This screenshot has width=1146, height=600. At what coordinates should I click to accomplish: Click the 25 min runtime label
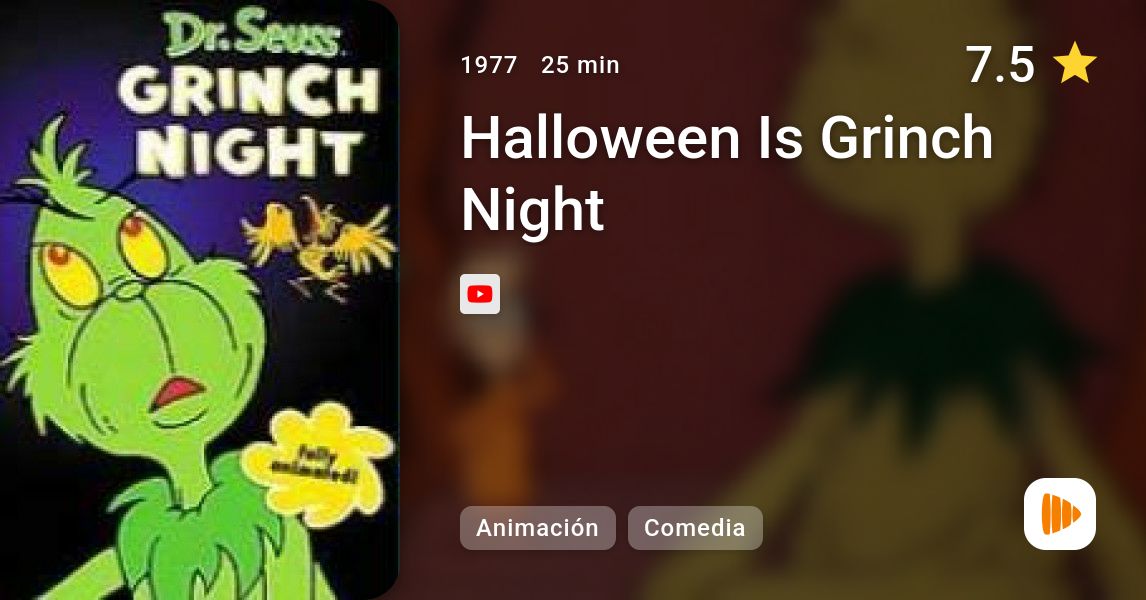pos(580,65)
